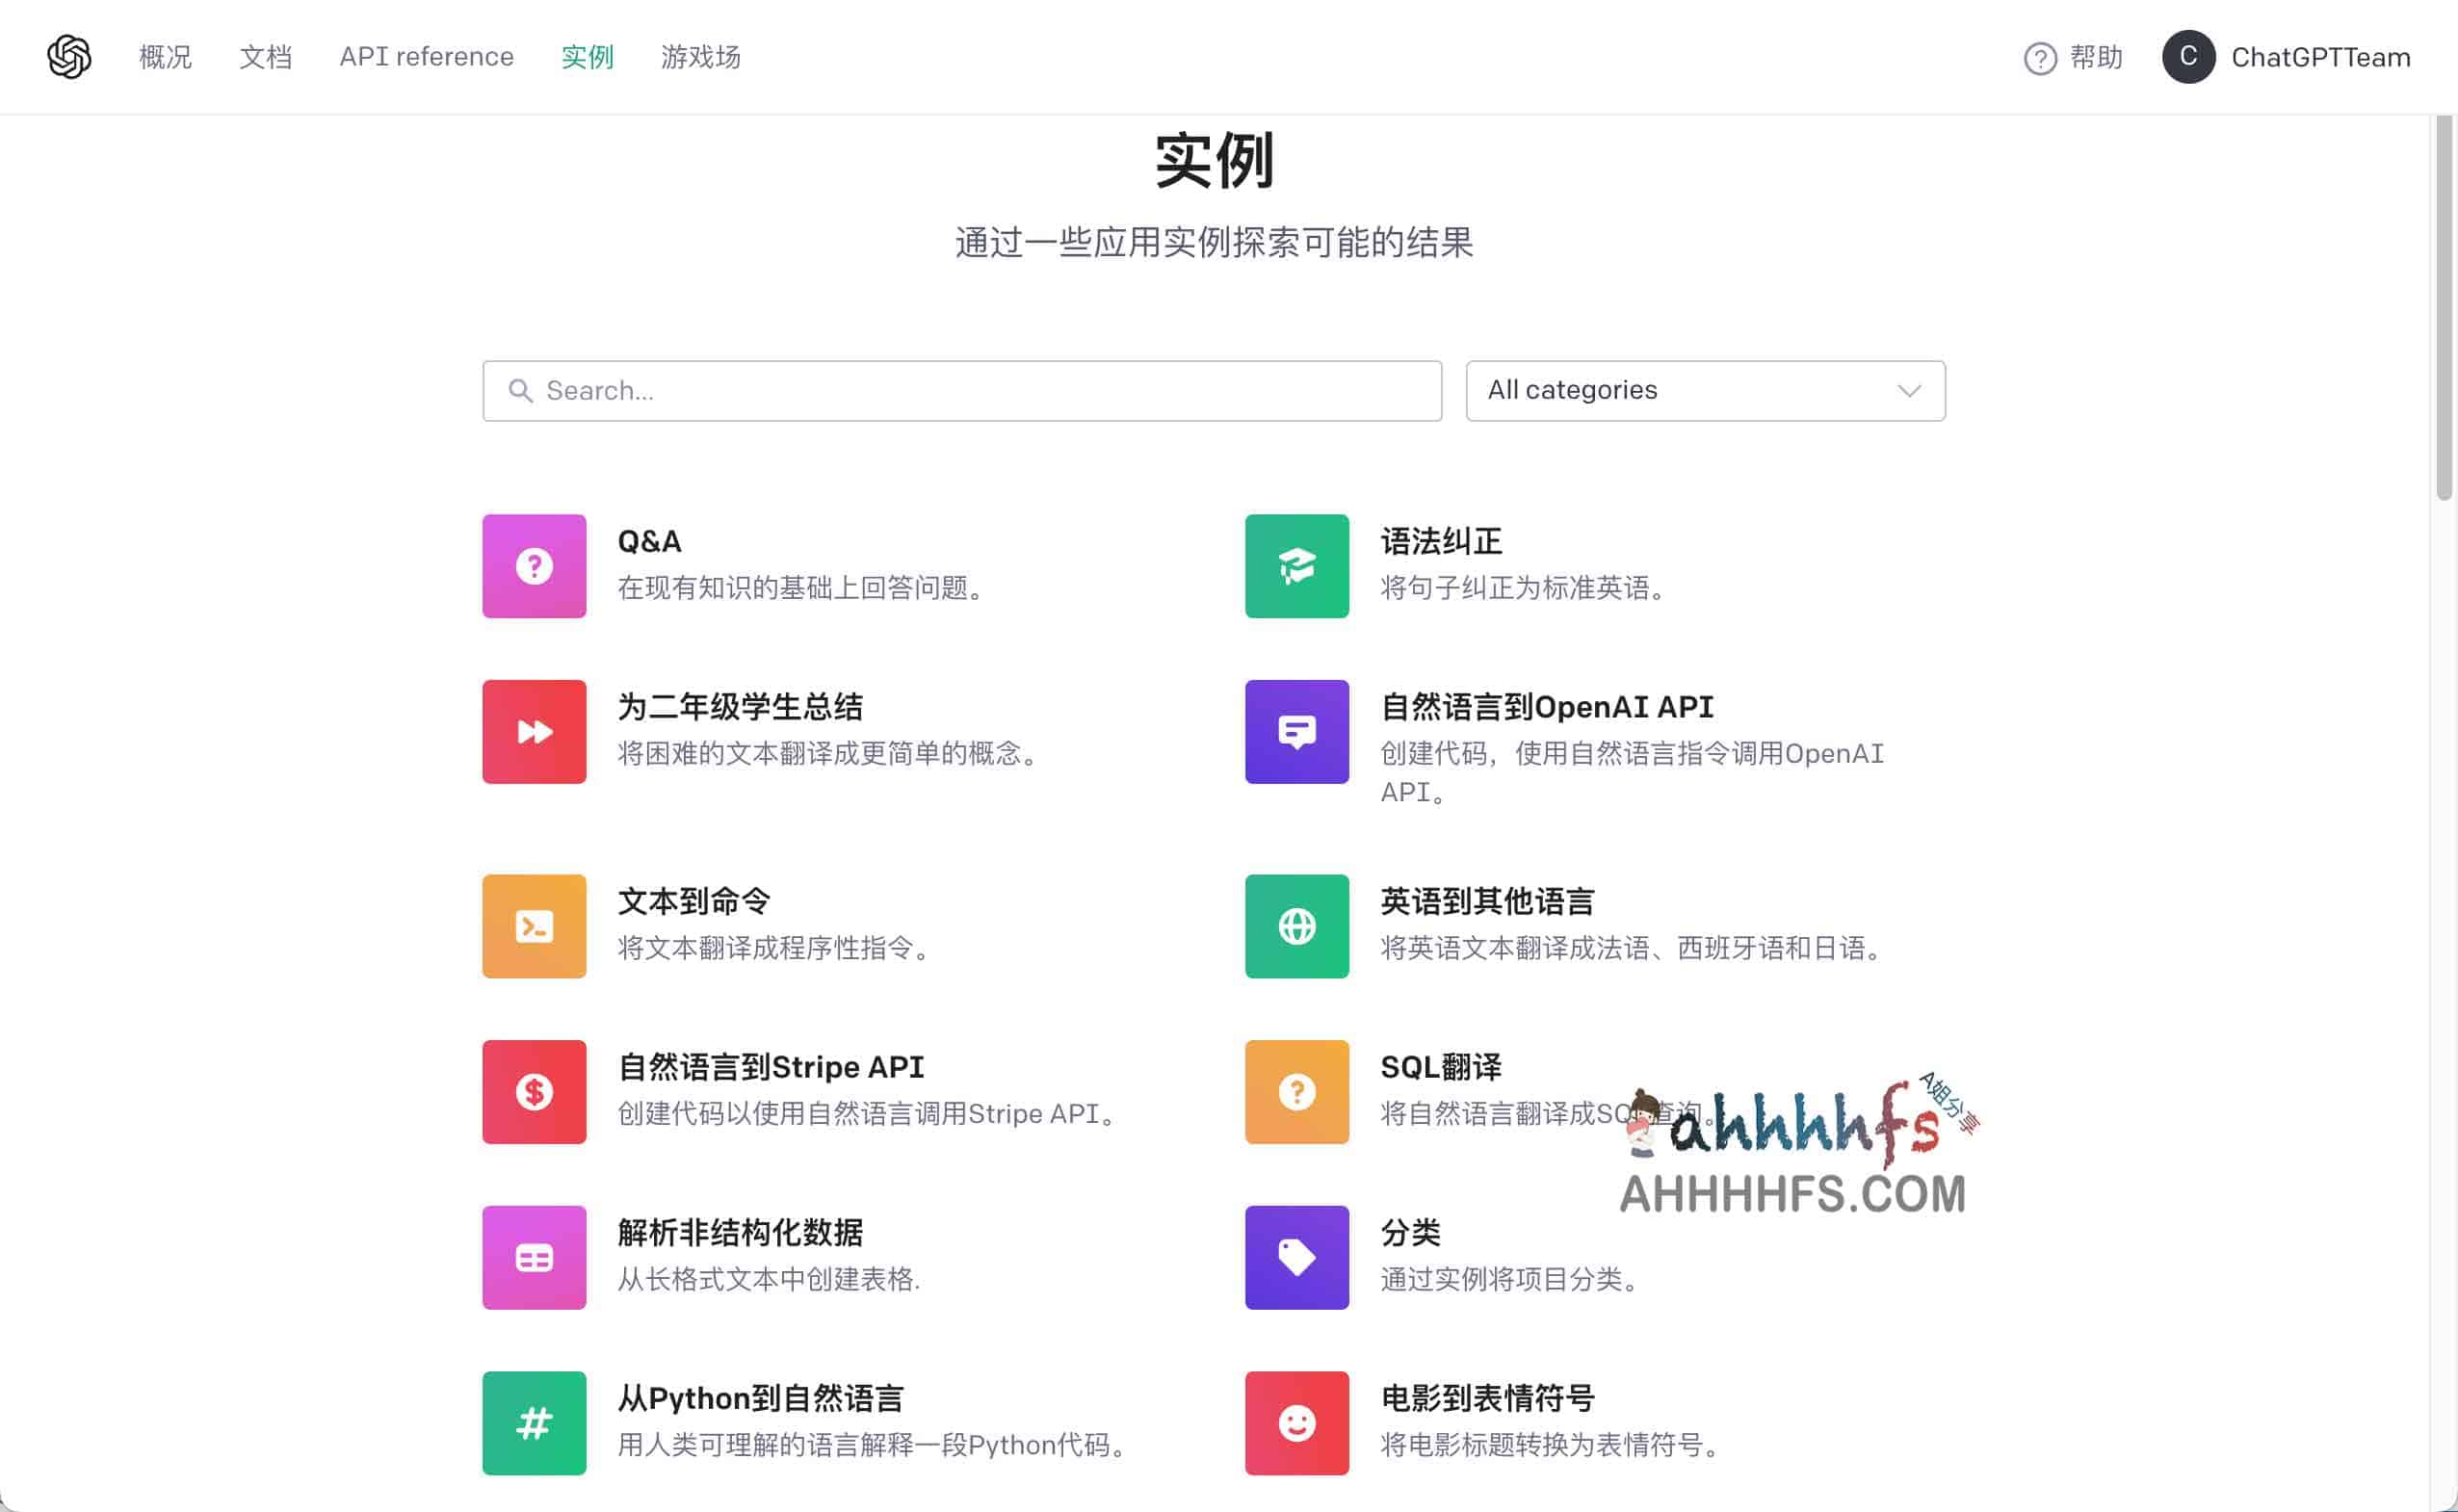Expand the category filter chevron
This screenshot has width=2458, height=1512.
point(1908,390)
